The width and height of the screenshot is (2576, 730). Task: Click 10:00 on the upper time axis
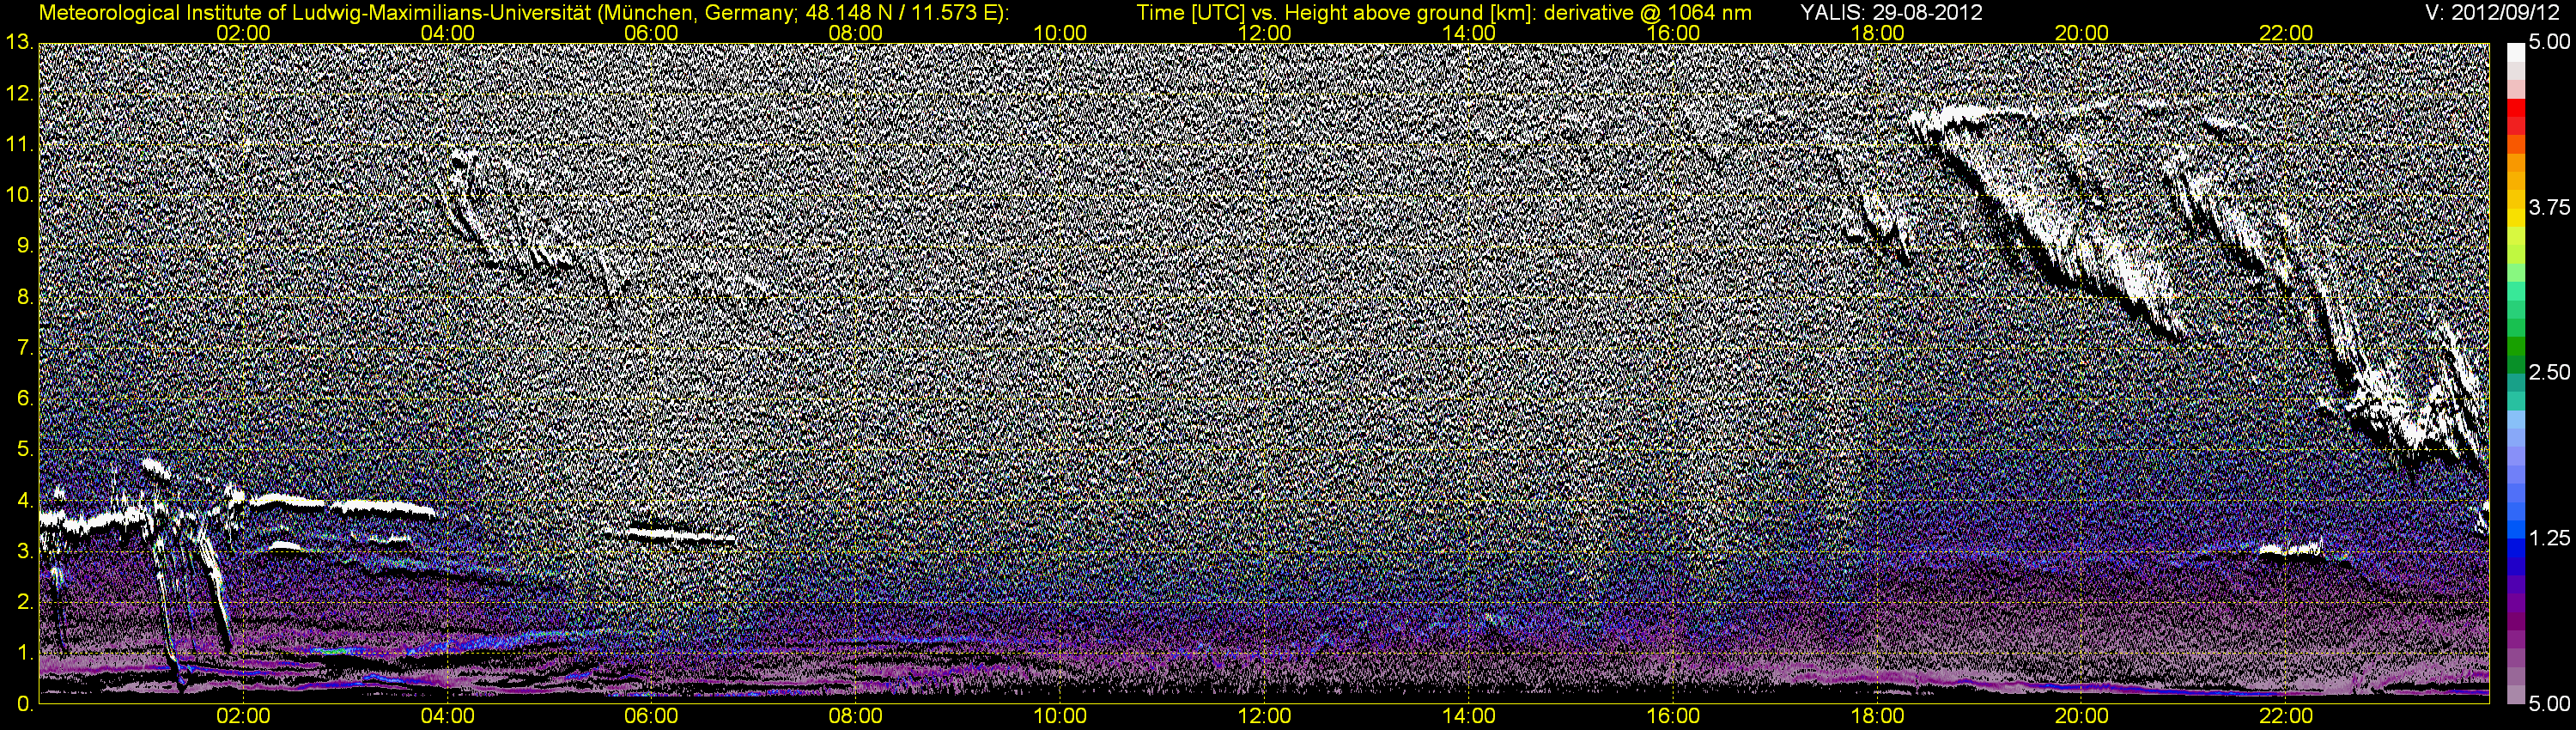[x=1060, y=33]
